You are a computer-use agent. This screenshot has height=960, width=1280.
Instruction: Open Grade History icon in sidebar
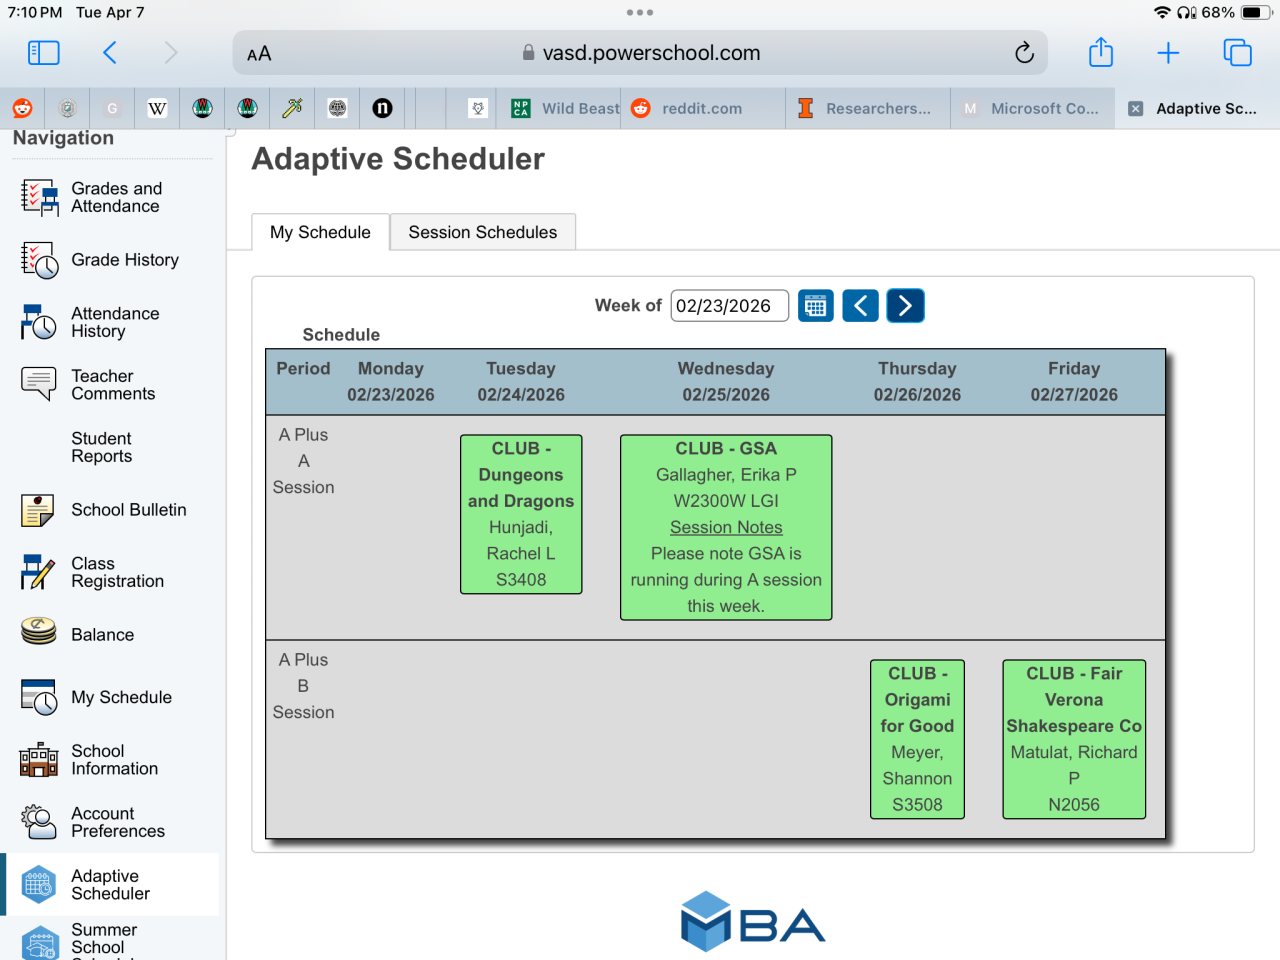[x=39, y=260]
